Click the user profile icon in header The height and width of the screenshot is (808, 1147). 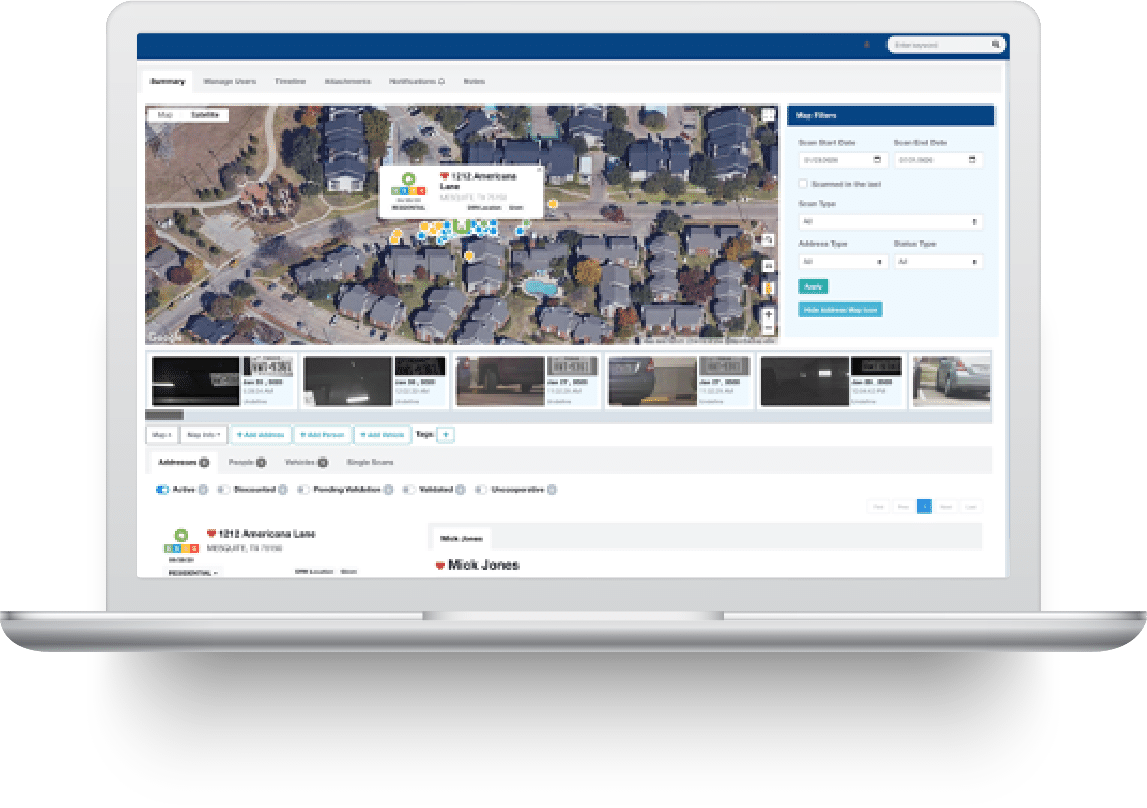(x=866, y=45)
